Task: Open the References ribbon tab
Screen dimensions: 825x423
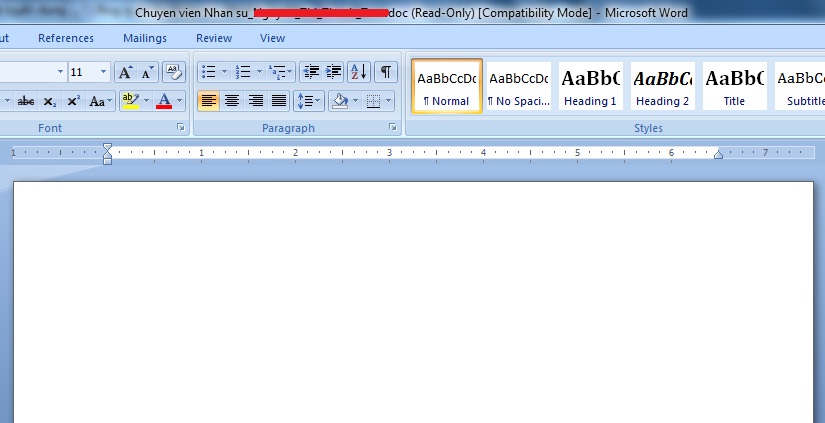Action: tap(66, 38)
